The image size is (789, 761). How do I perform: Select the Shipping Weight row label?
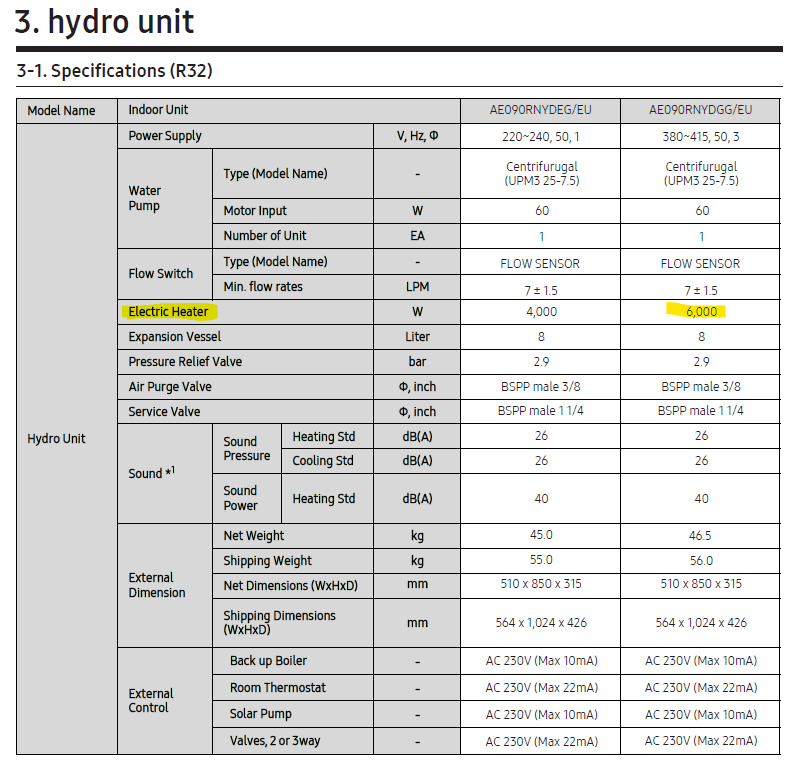click(x=267, y=561)
